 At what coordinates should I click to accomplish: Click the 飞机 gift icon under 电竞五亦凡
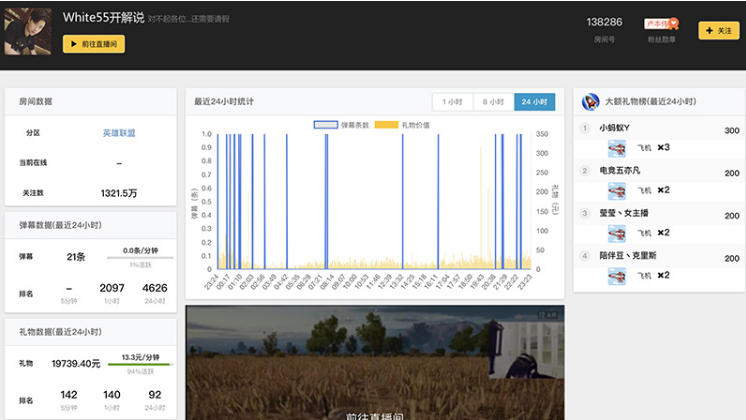click(x=617, y=190)
